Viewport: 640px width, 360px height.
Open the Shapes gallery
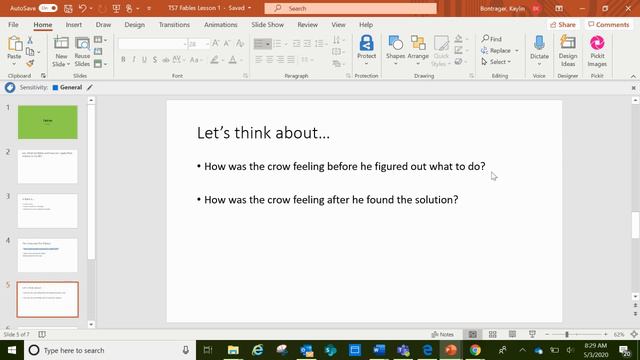396,51
